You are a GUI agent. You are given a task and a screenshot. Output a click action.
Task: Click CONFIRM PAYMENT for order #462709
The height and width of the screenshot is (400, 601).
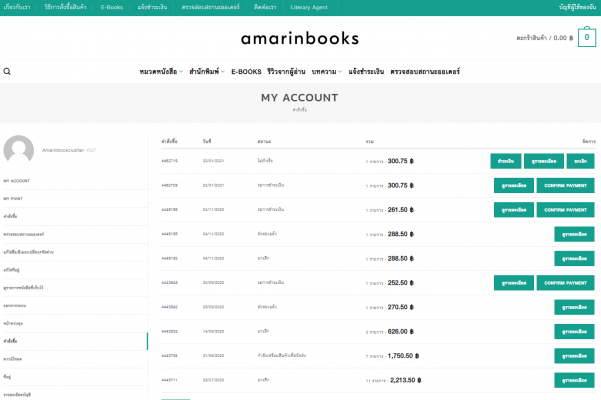(566, 185)
